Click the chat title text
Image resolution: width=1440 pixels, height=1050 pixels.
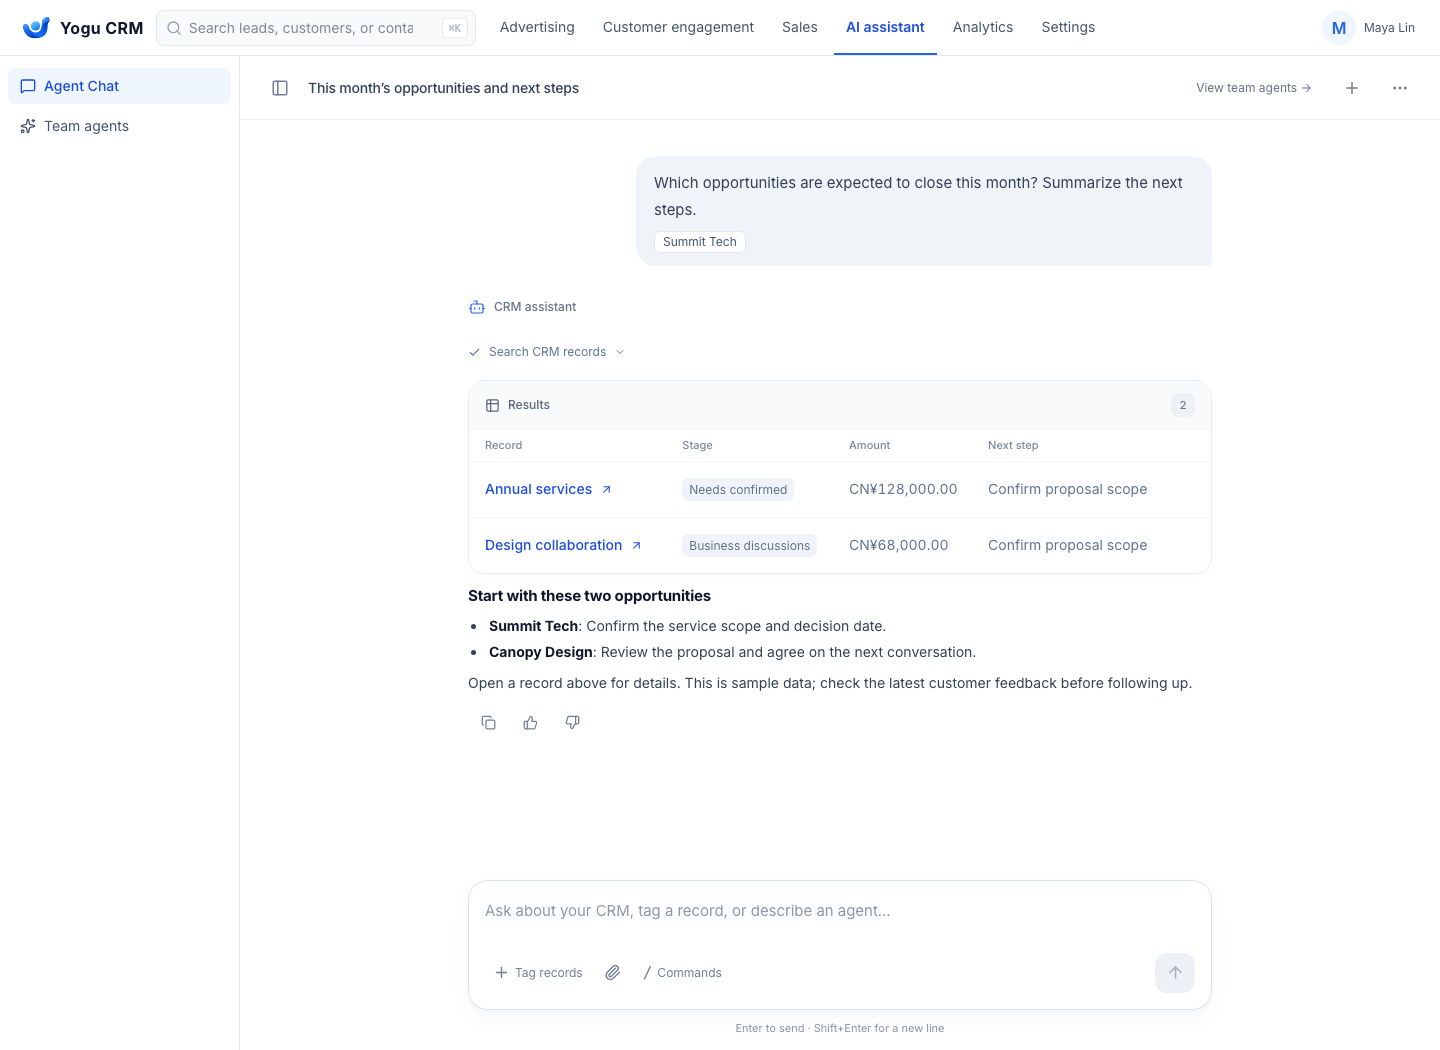pyautogui.click(x=443, y=88)
